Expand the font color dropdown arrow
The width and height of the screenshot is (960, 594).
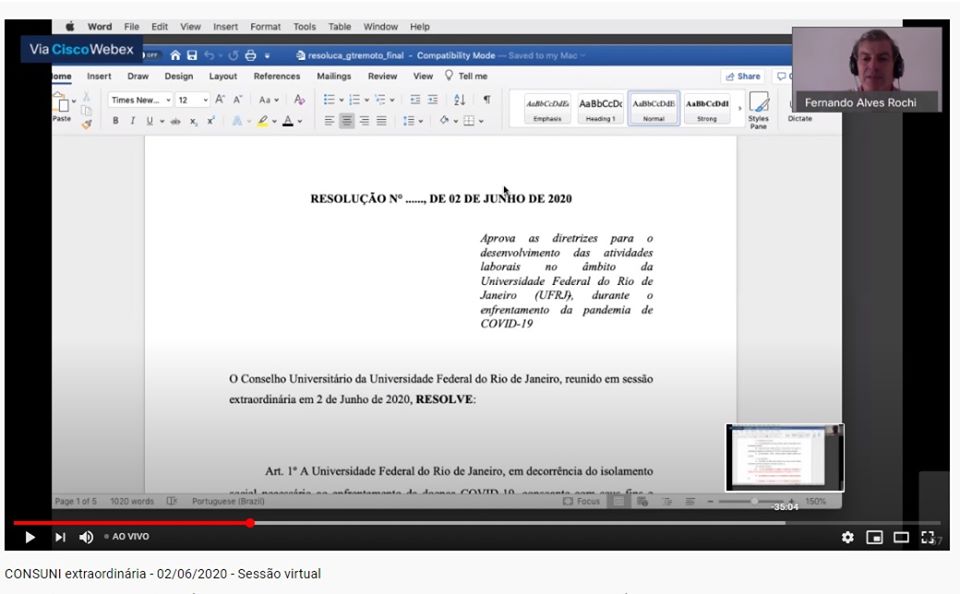[x=299, y=121]
